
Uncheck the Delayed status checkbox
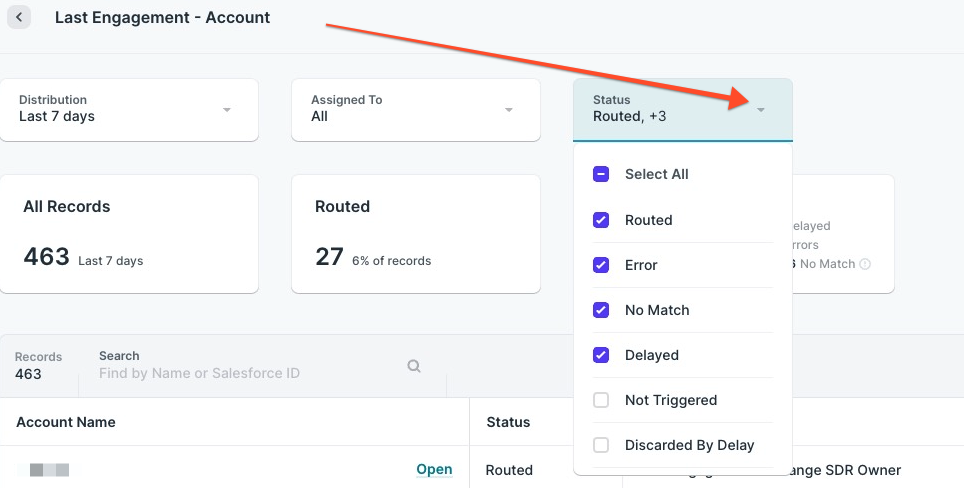click(601, 355)
